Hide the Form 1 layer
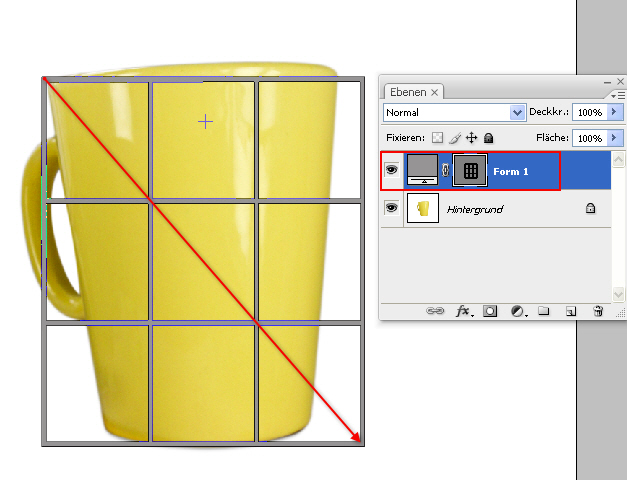Viewport: 627px width, 480px height. [x=392, y=171]
